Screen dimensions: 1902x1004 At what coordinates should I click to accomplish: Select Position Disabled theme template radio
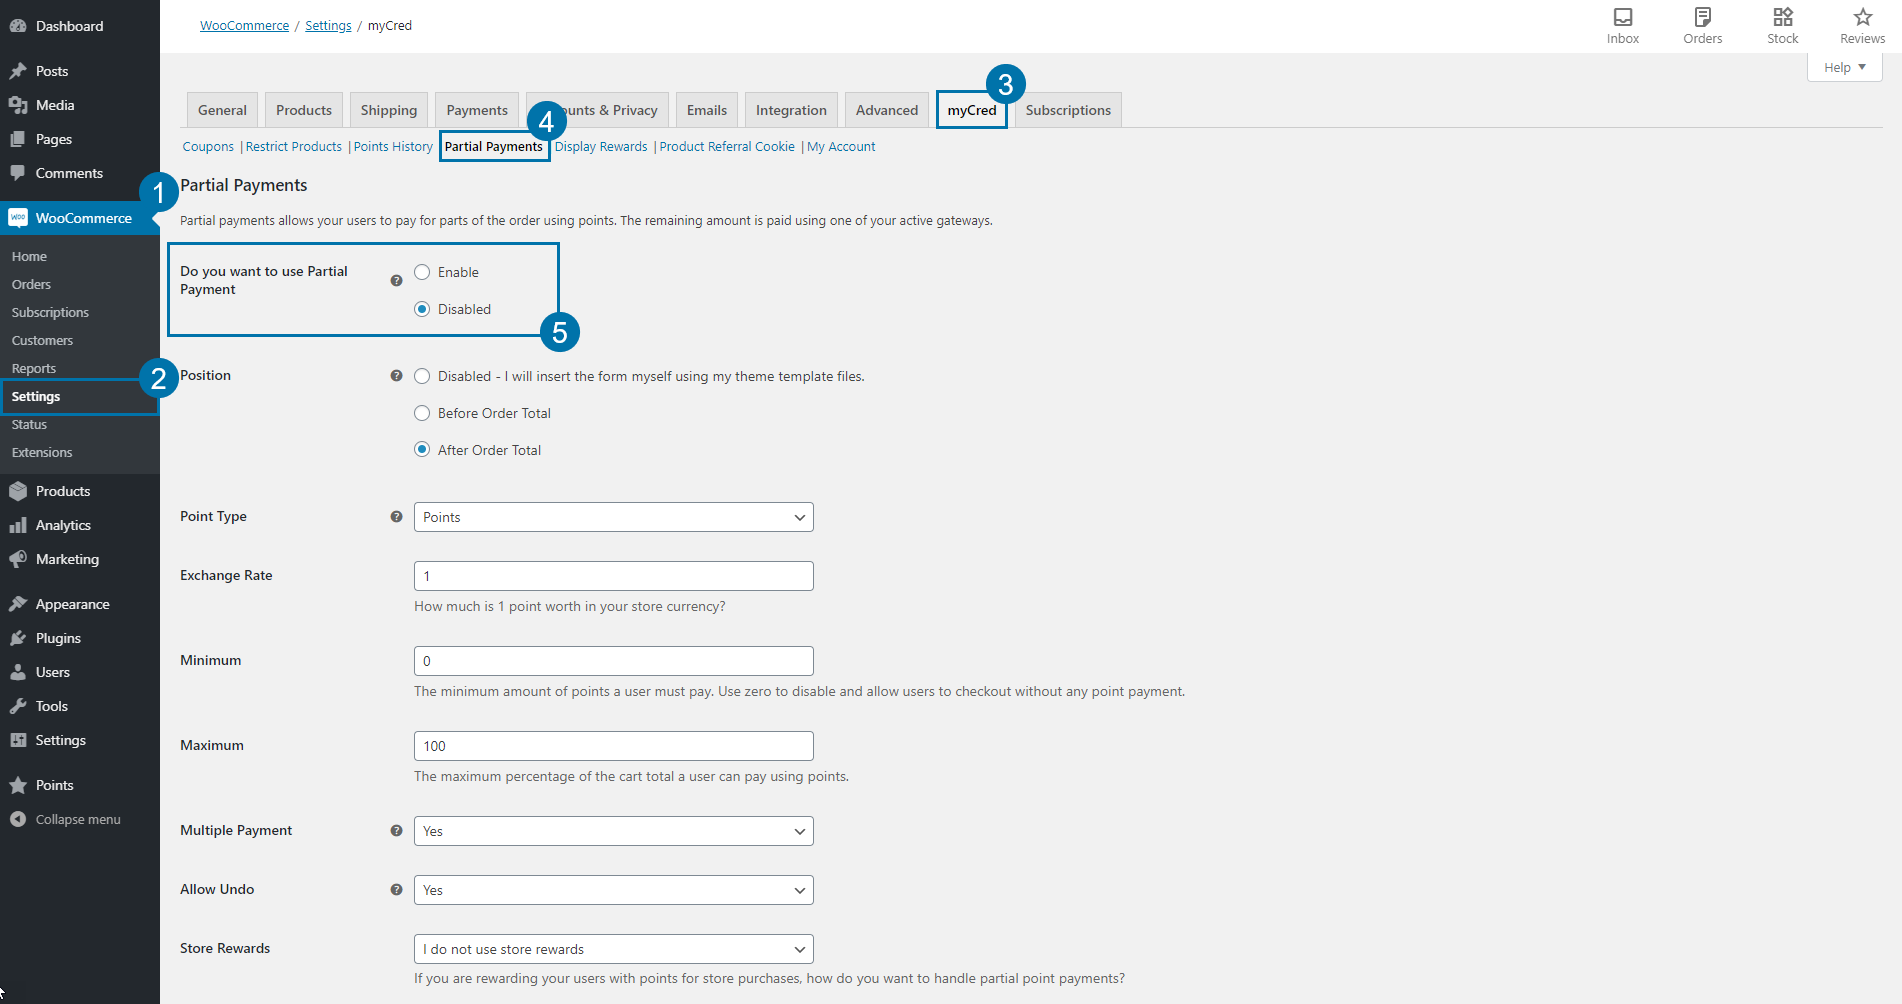tap(422, 376)
